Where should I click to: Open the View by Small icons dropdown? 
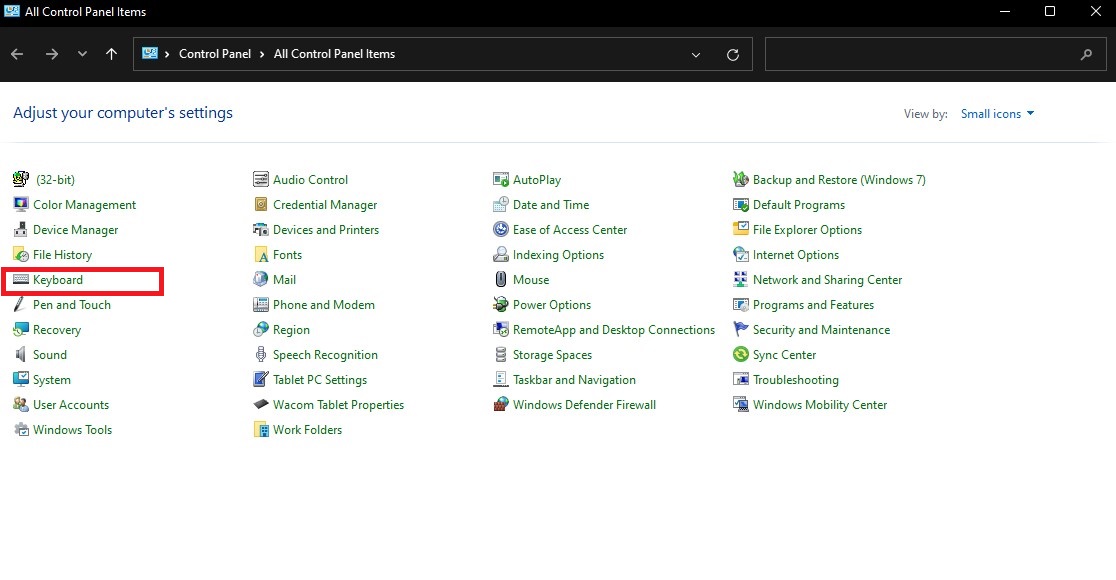pos(997,114)
